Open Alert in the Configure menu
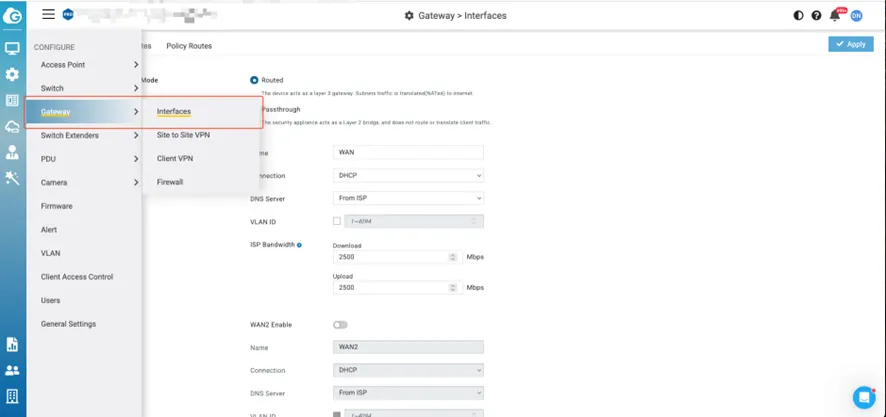Viewport: 886px width, 417px height. [x=49, y=230]
